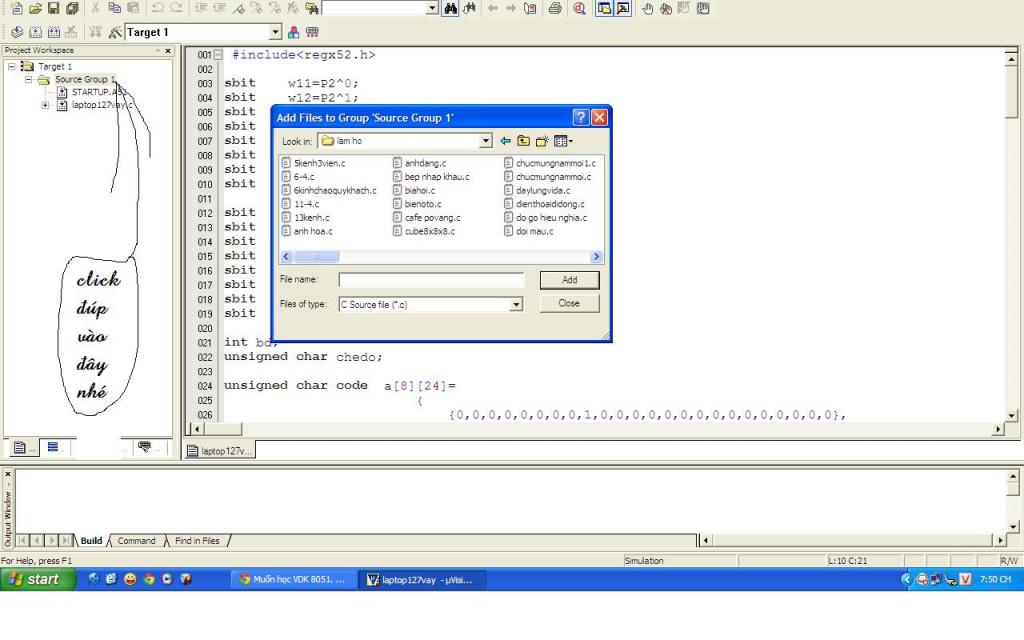Viewport: 1024px width, 640px height.
Task: Go up one folder level in dialog
Action: point(523,141)
